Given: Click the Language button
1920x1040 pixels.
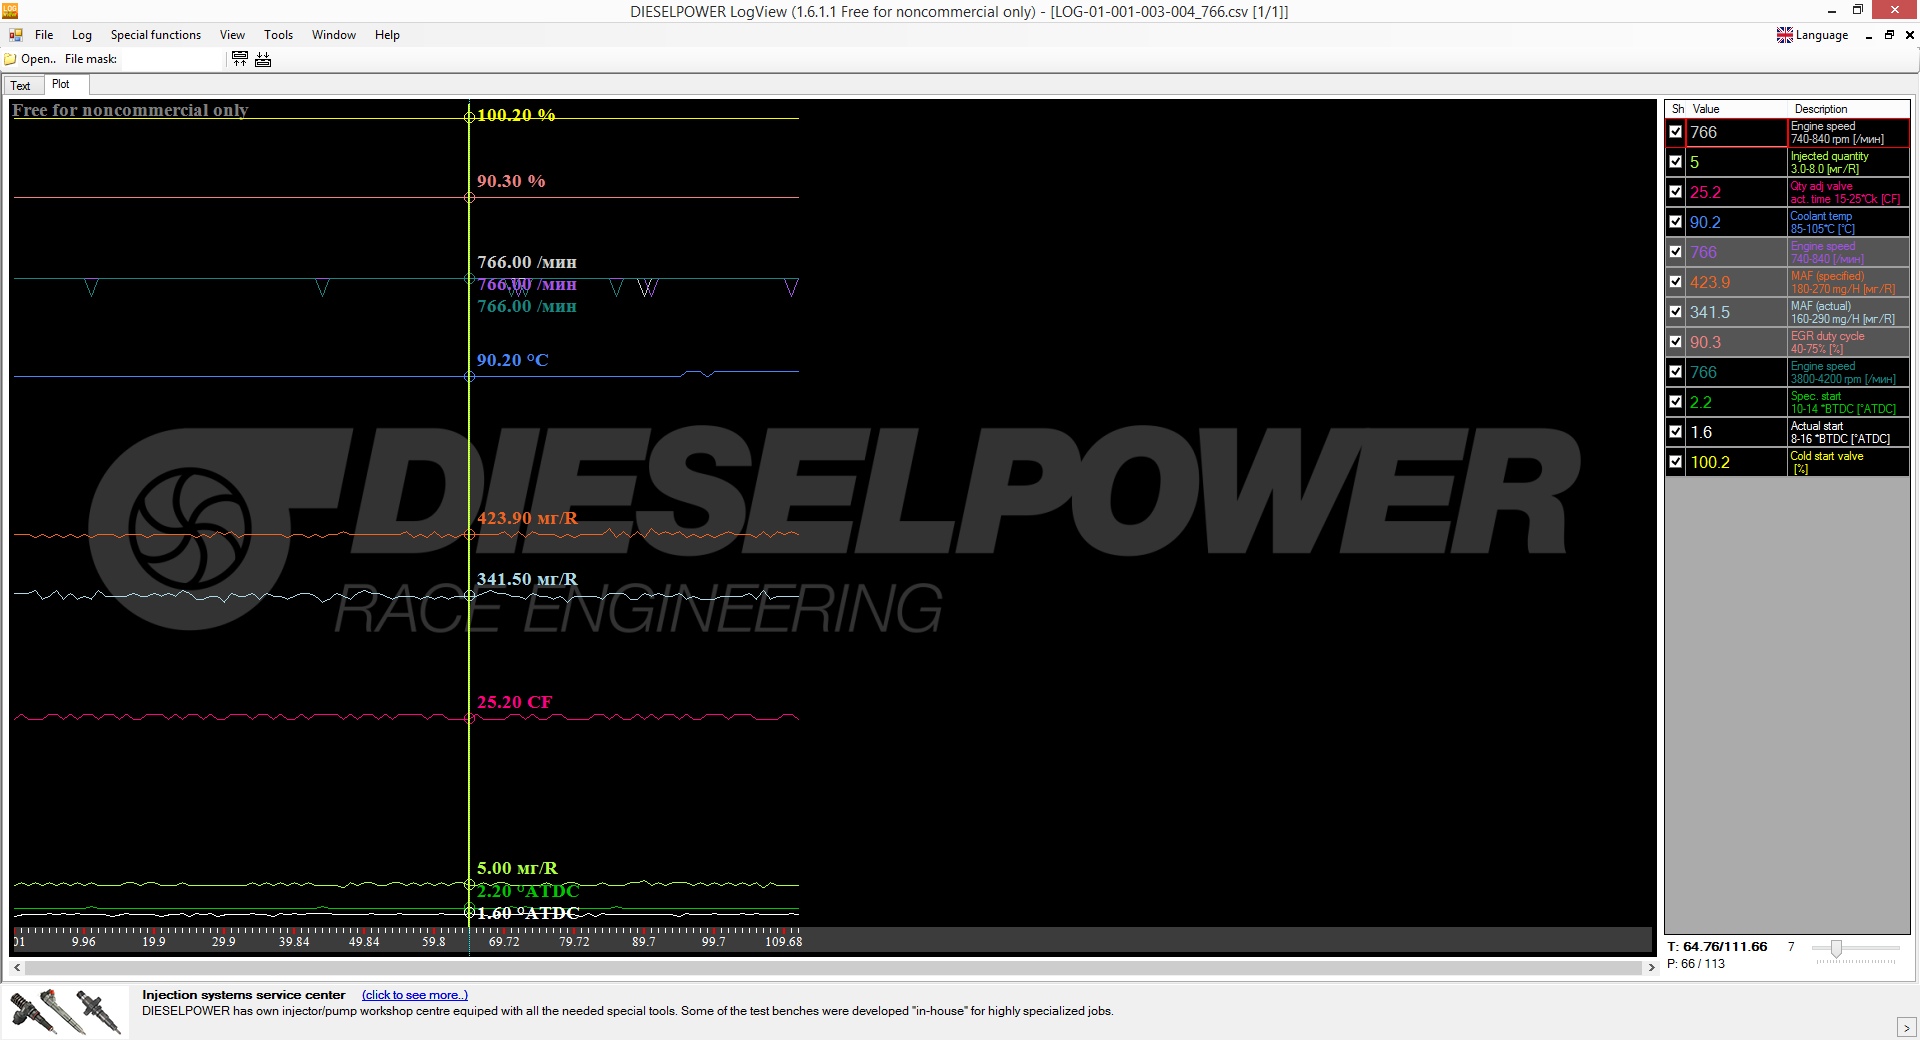Looking at the screenshot, I should (x=1813, y=35).
